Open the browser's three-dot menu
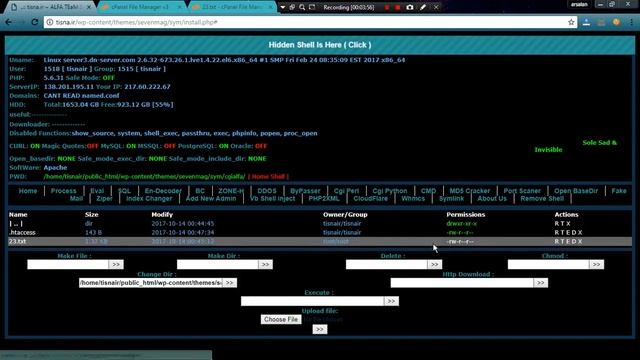Image resolution: width=640 pixels, height=360 pixels. tap(631, 22)
